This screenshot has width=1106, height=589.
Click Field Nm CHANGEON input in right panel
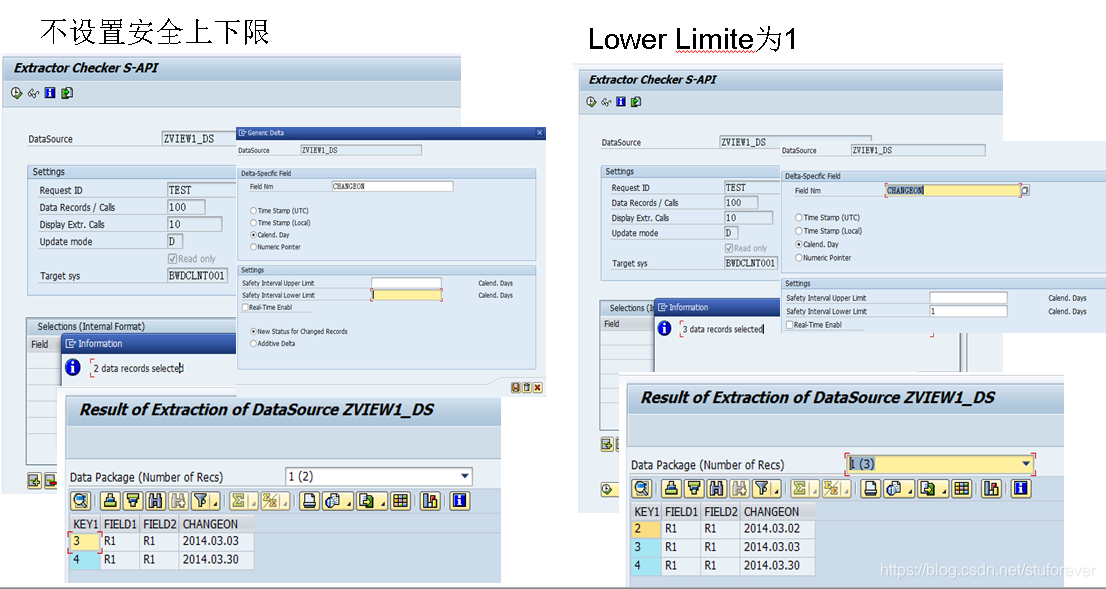952,190
